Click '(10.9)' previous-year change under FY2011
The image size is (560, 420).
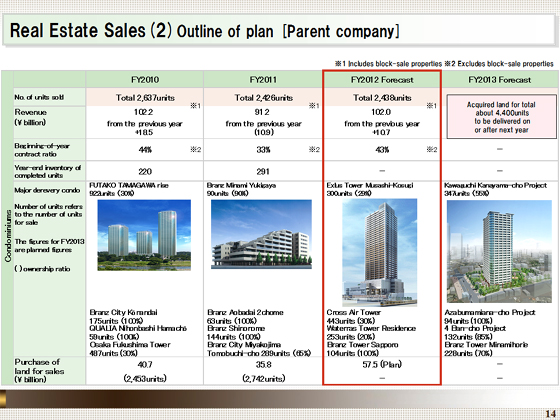tap(264, 132)
